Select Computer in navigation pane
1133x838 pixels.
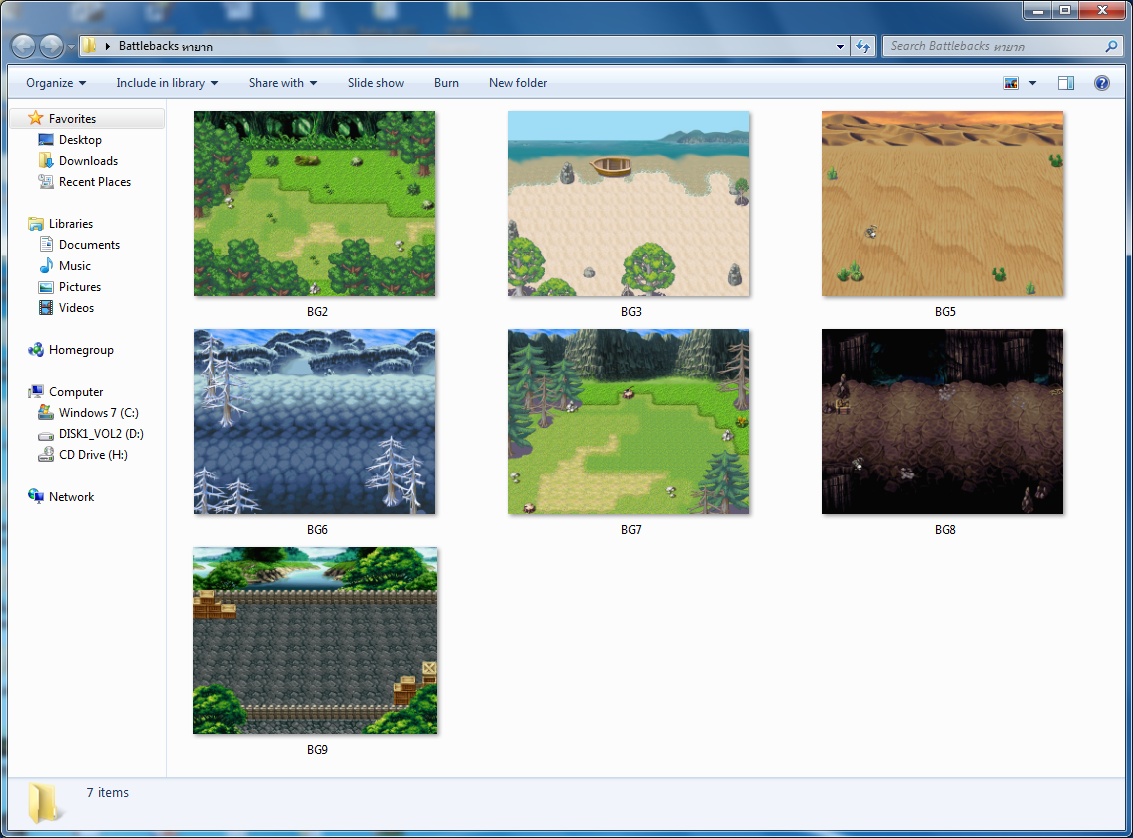tap(76, 392)
